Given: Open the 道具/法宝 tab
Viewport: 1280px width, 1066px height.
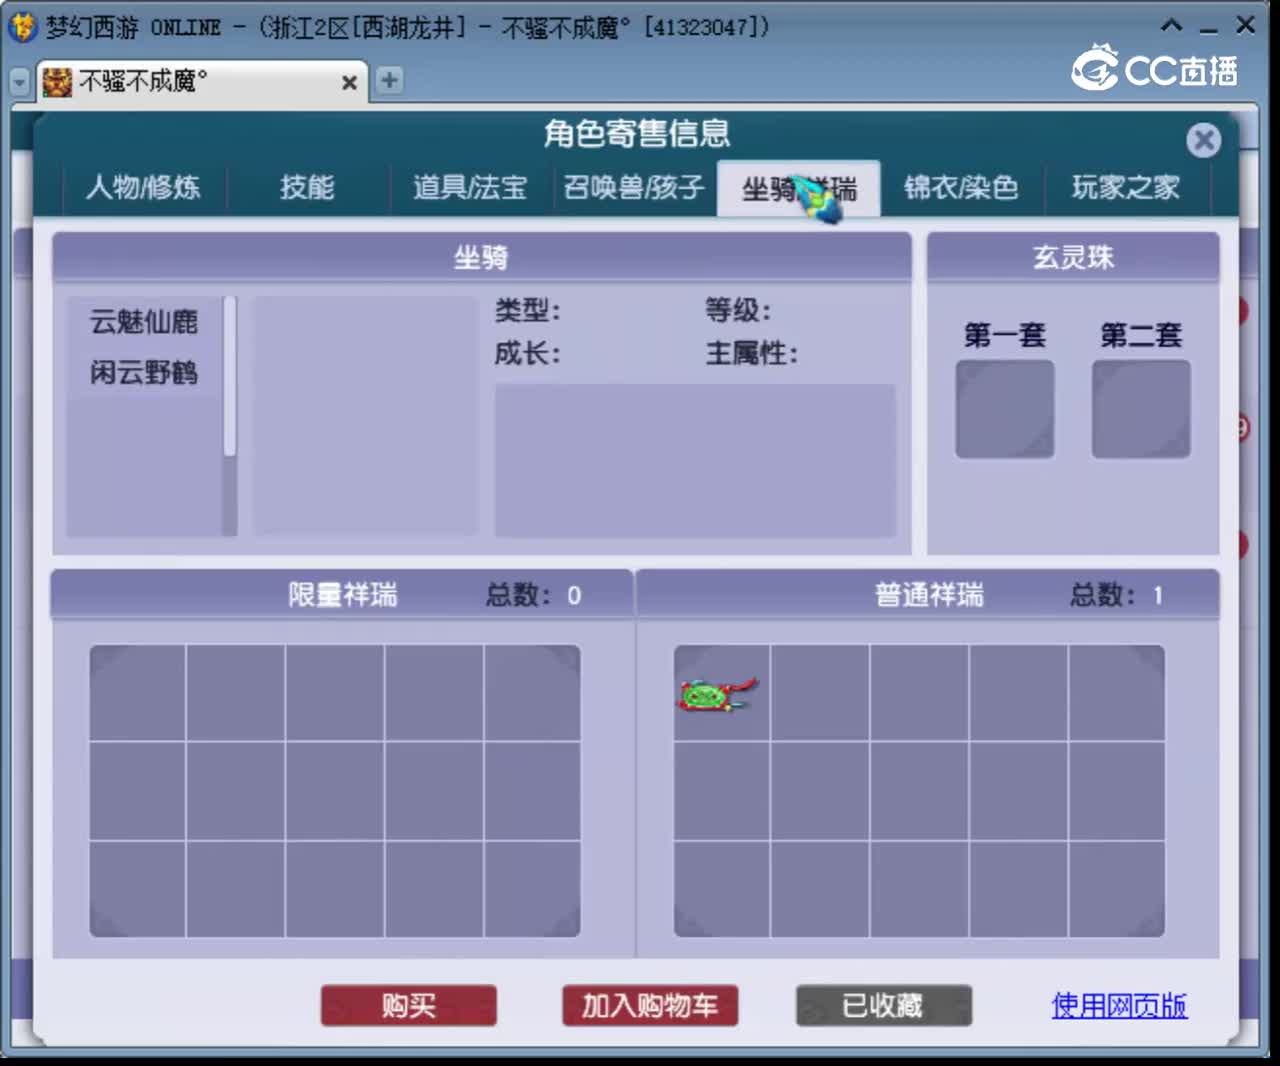Looking at the screenshot, I should coord(470,187).
